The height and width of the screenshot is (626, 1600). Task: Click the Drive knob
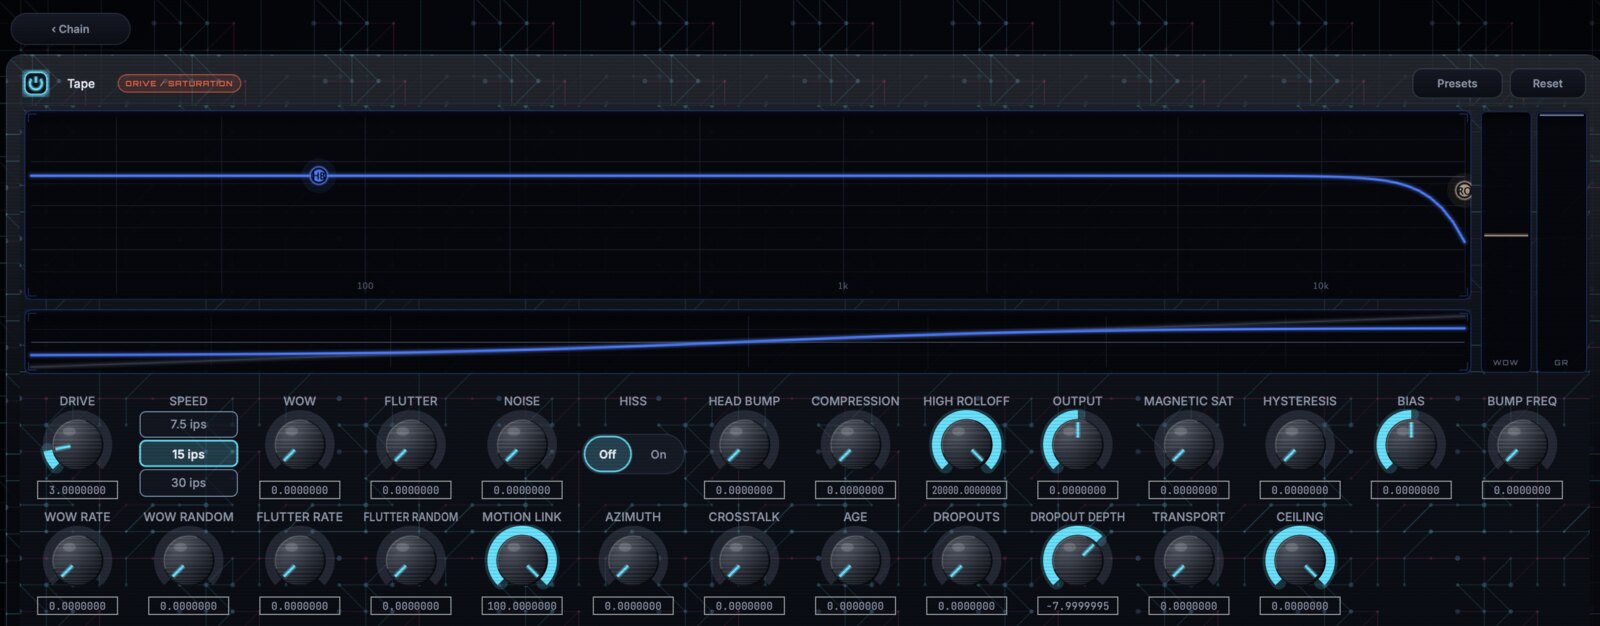coord(77,444)
